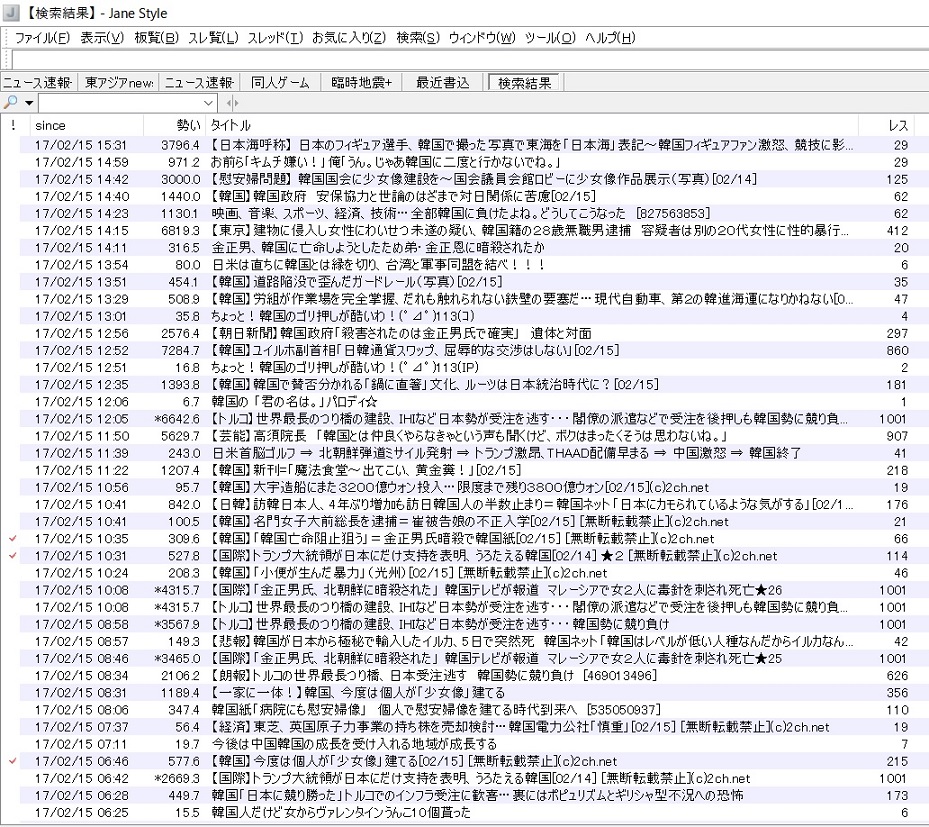This screenshot has height=827, width=929.
Task: Open the dropdown arrow next to the magnifier
Action: click(x=29, y=103)
